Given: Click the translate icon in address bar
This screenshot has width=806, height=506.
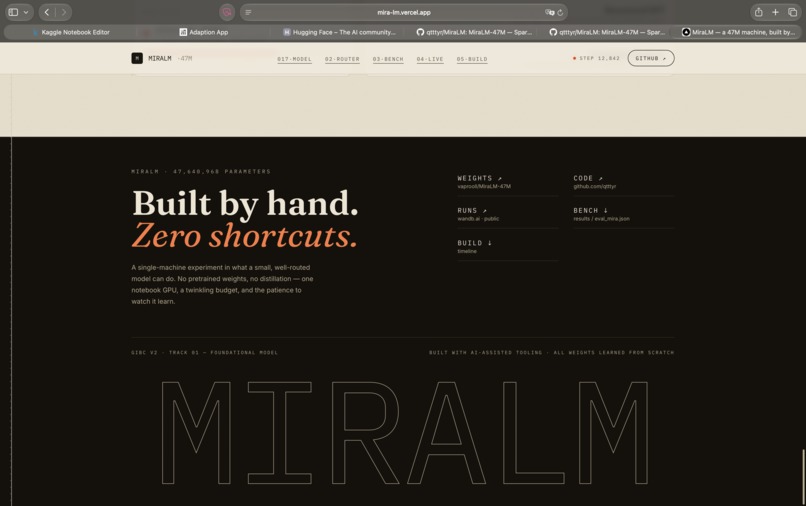Looking at the screenshot, I should [x=549, y=12].
